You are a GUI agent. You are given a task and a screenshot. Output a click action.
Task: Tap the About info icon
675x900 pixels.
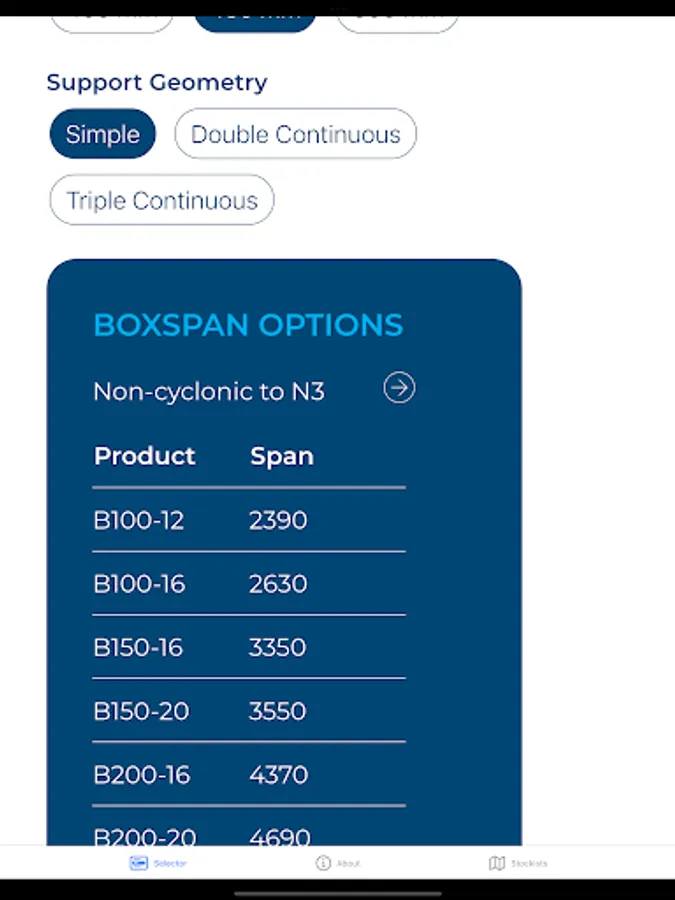pyautogui.click(x=323, y=863)
